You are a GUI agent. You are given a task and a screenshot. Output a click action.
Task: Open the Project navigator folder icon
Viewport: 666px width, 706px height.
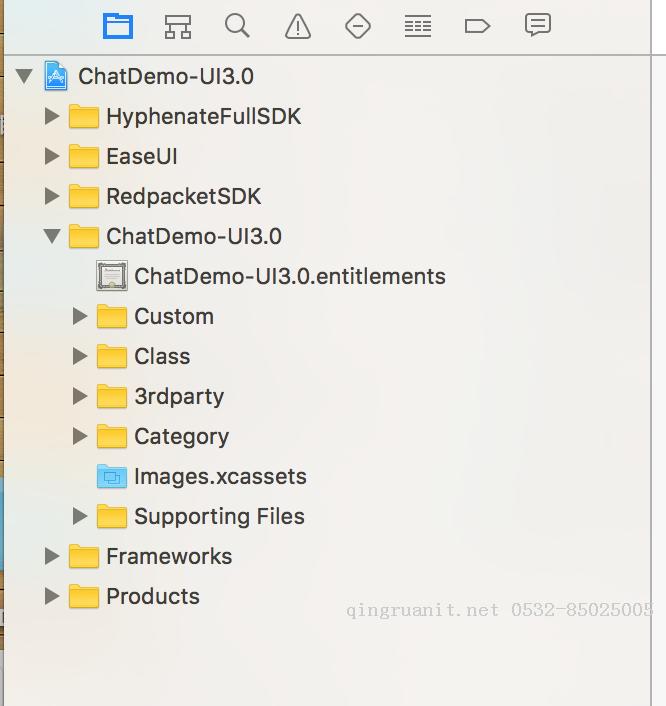coord(118,26)
